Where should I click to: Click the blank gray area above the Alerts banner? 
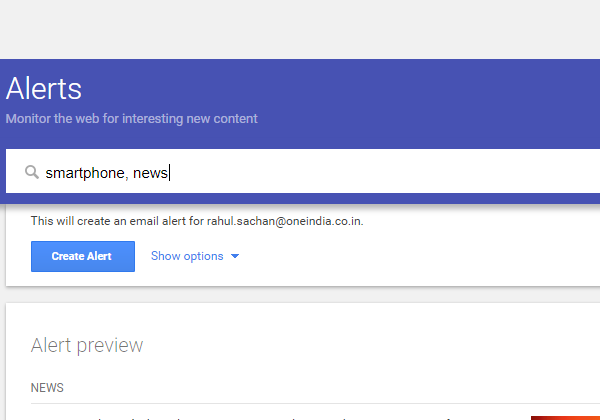[x=300, y=29]
